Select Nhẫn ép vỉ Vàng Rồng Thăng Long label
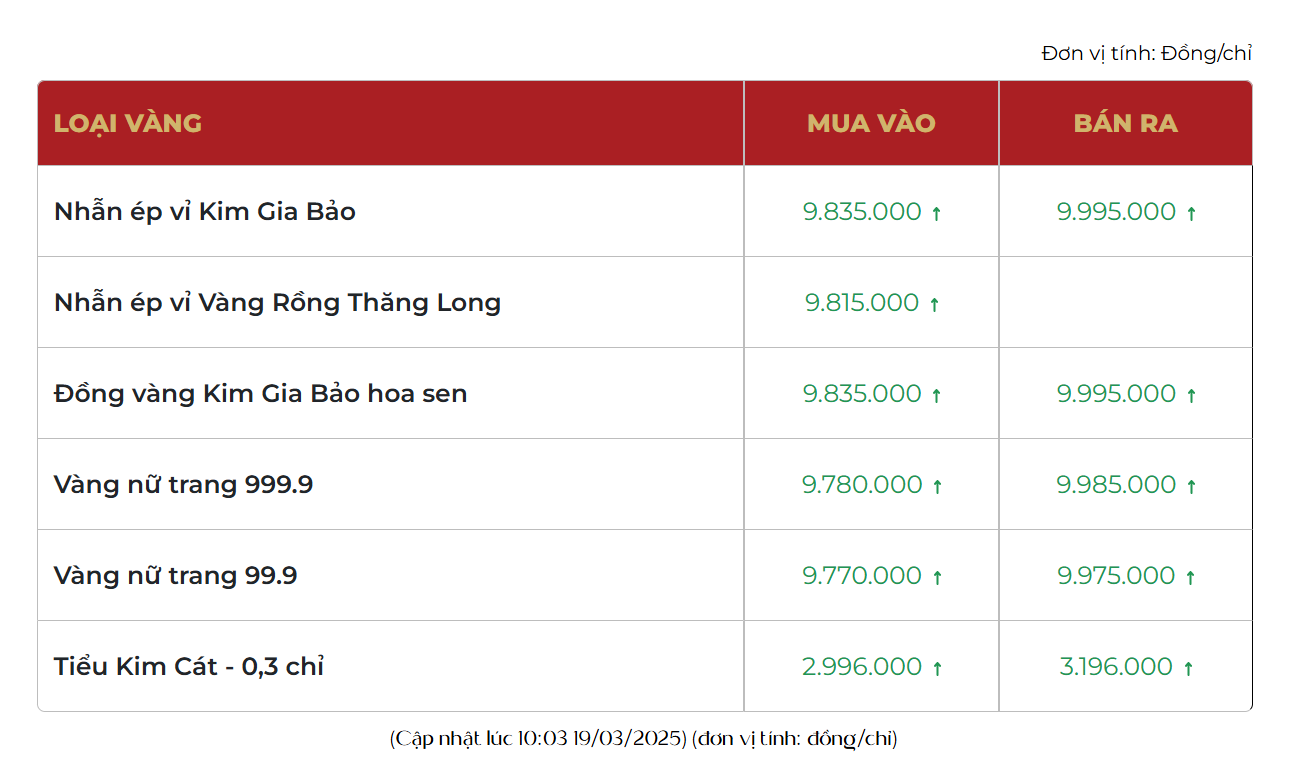This screenshot has height=763, width=1300. [x=277, y=303]
